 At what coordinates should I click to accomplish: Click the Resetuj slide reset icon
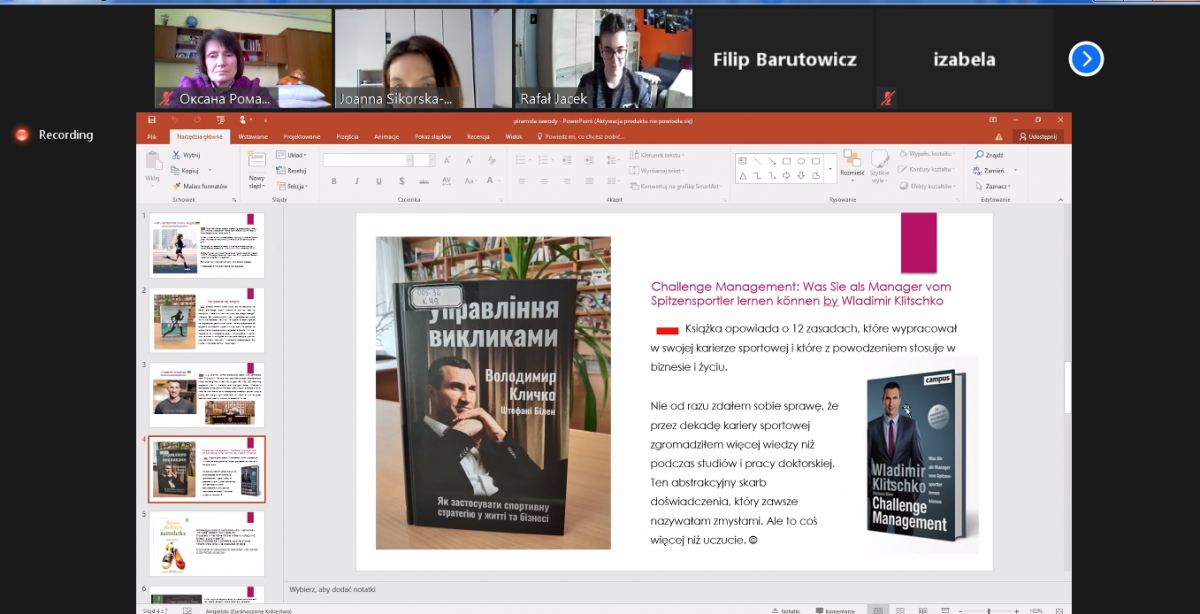coord(282,171)
